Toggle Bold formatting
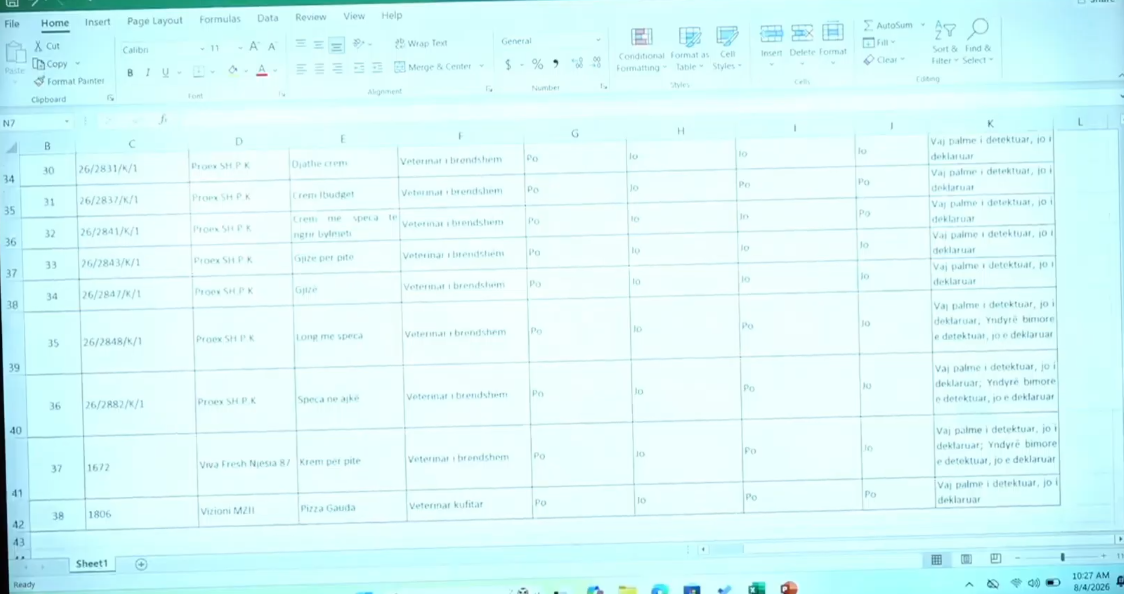The height and width of the screenshot is (594, 1124). point(130,72)
